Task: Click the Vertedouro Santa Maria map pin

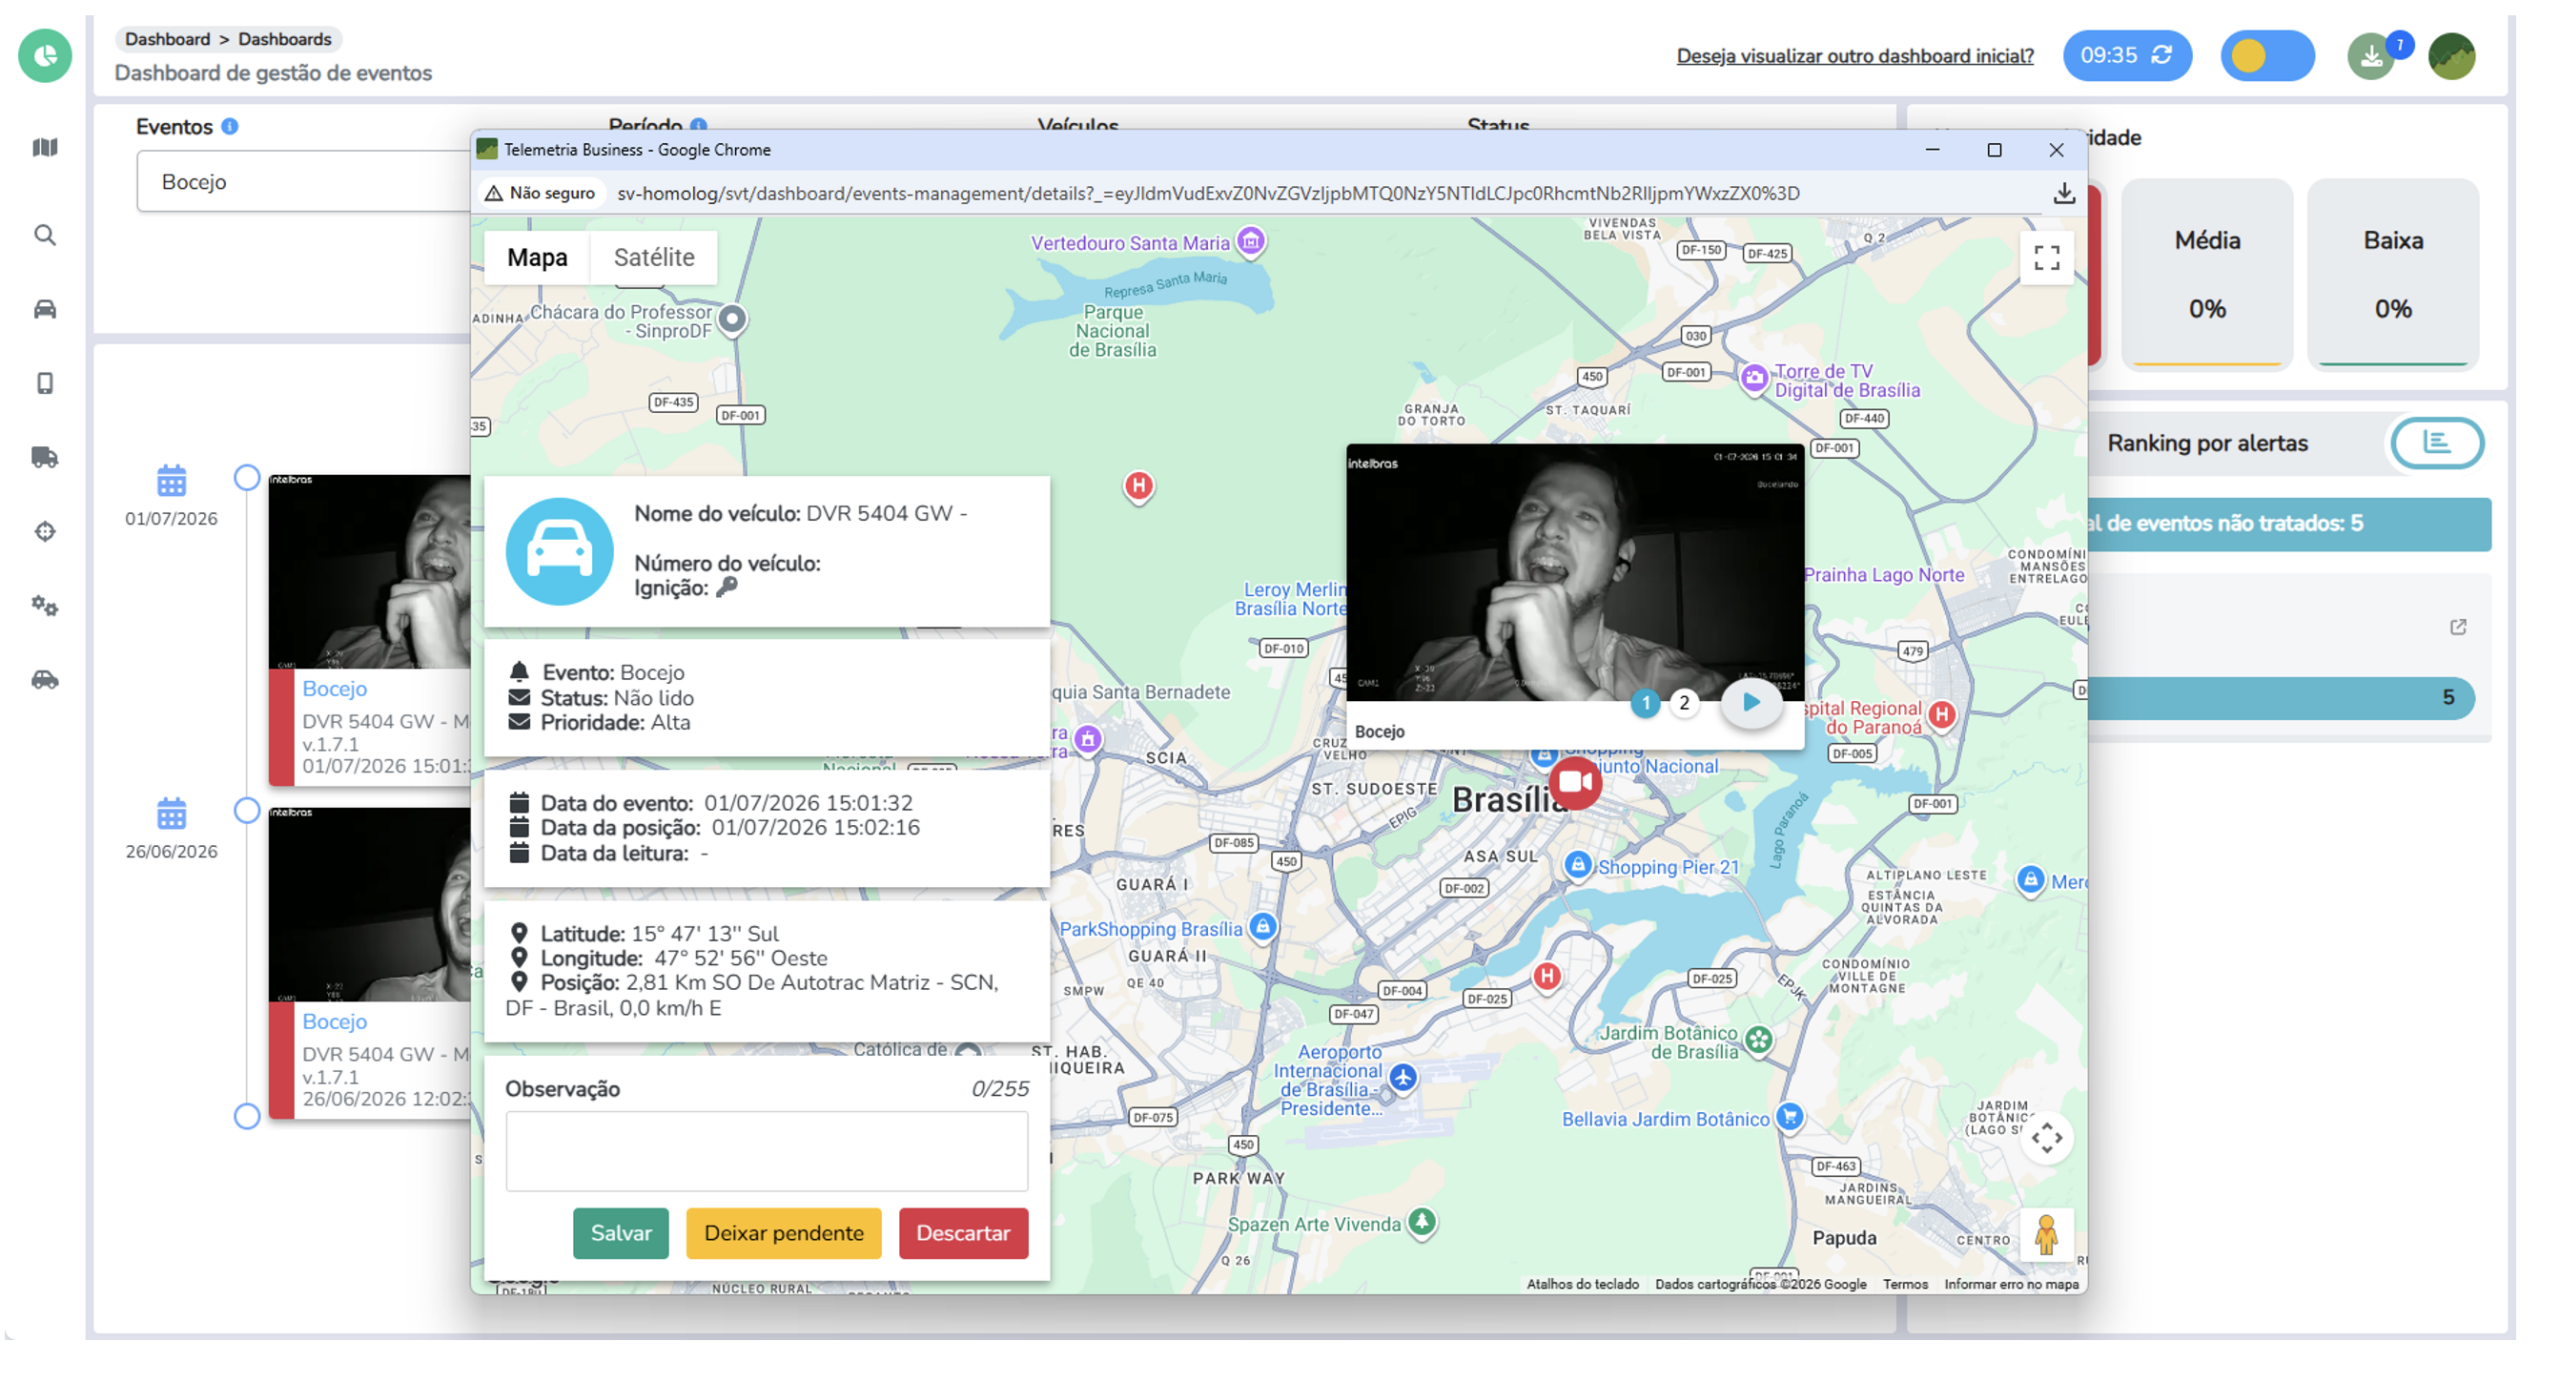Action: click(1250, 240)
